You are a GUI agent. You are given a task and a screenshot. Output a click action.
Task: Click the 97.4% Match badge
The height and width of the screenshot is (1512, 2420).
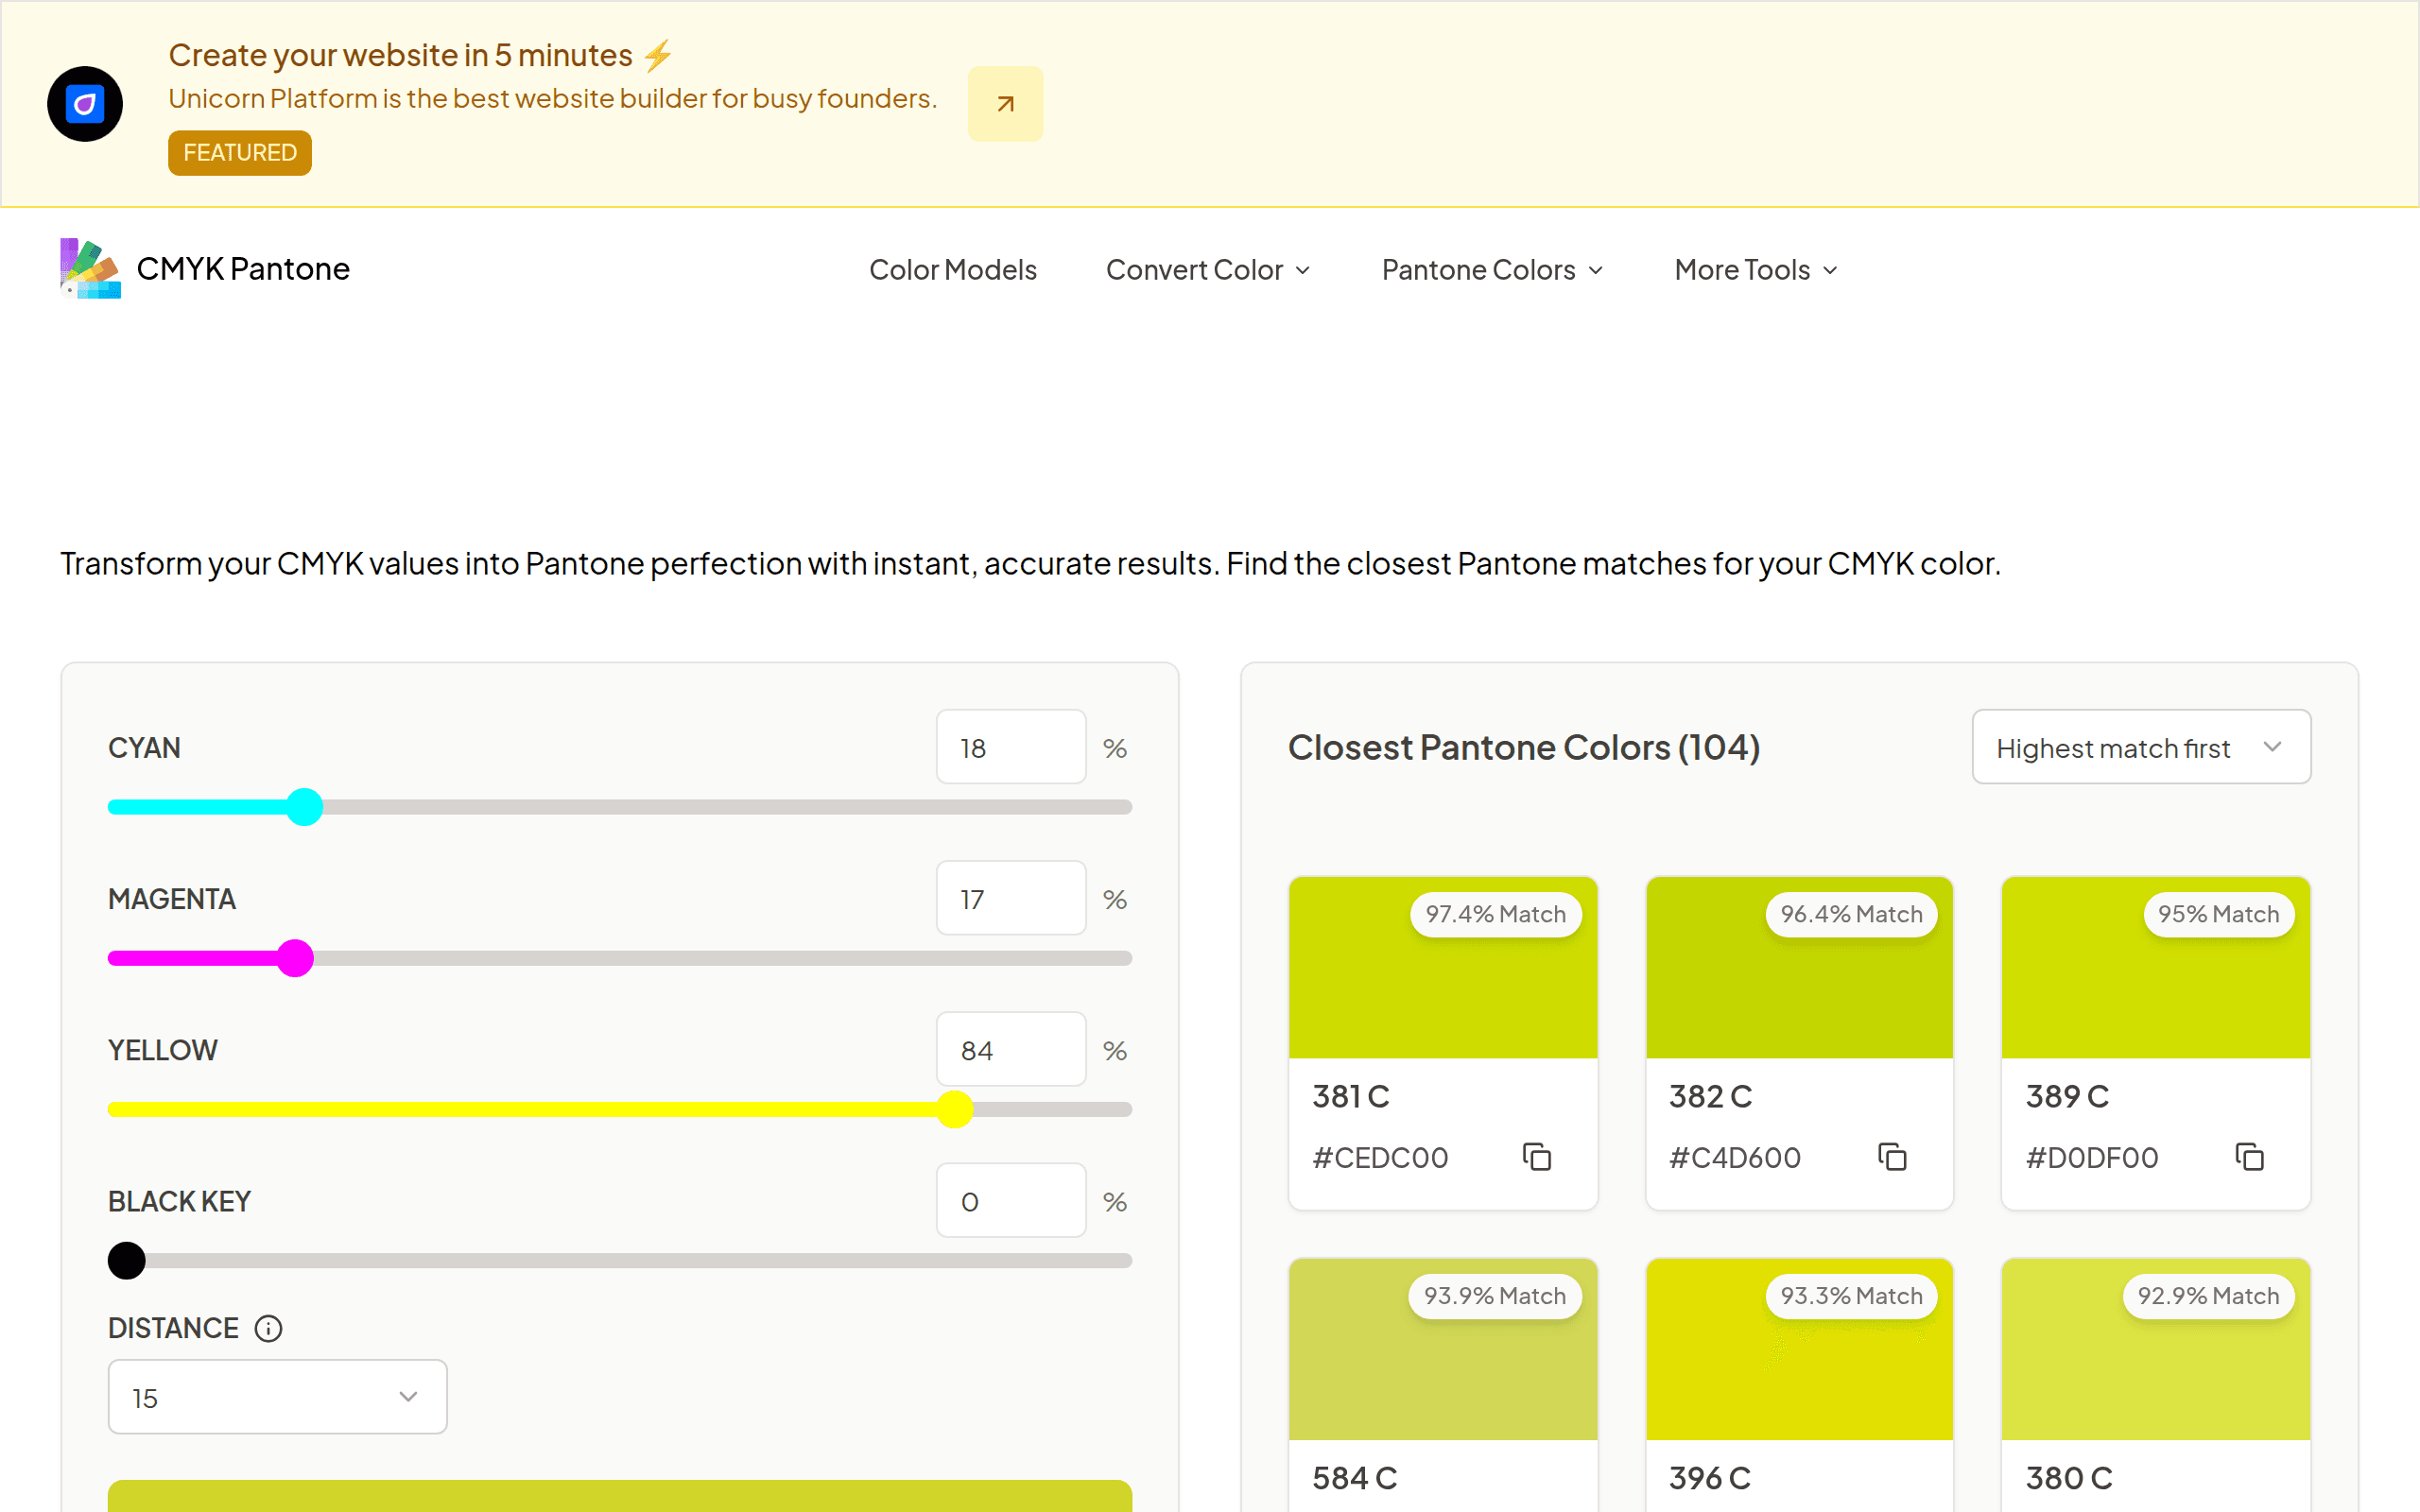[1496, 914]
